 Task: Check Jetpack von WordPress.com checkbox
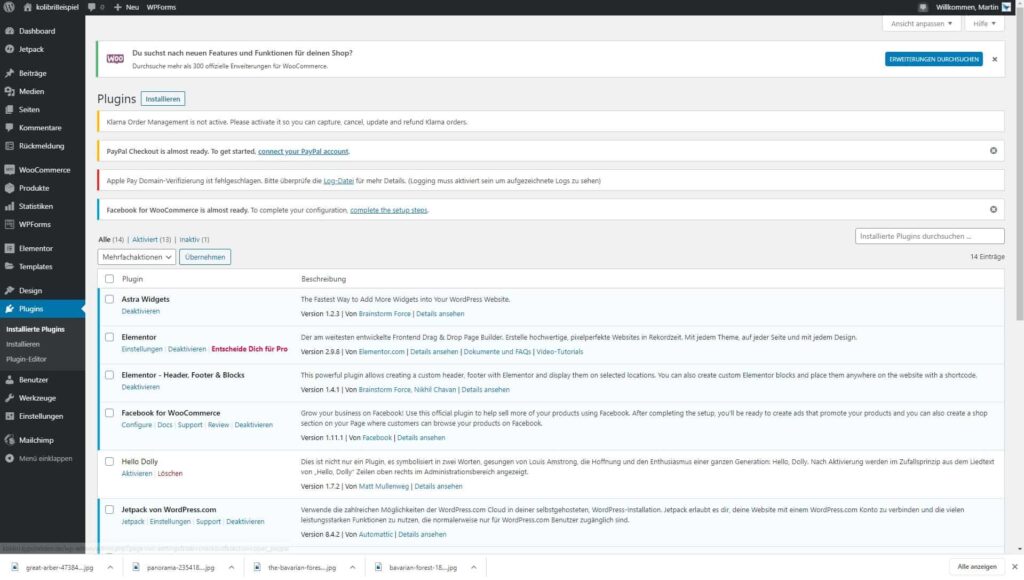coord(110,509)
